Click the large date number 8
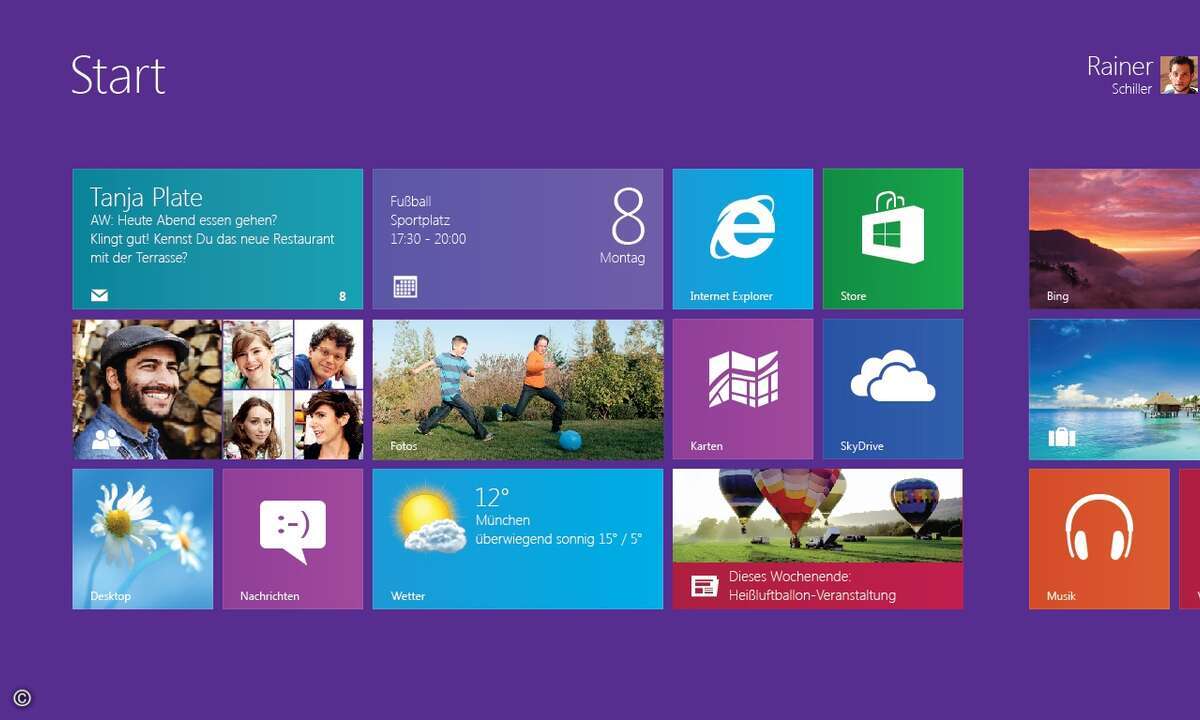The width and height of the screenshot is (1200, 720). click(628, 216)
